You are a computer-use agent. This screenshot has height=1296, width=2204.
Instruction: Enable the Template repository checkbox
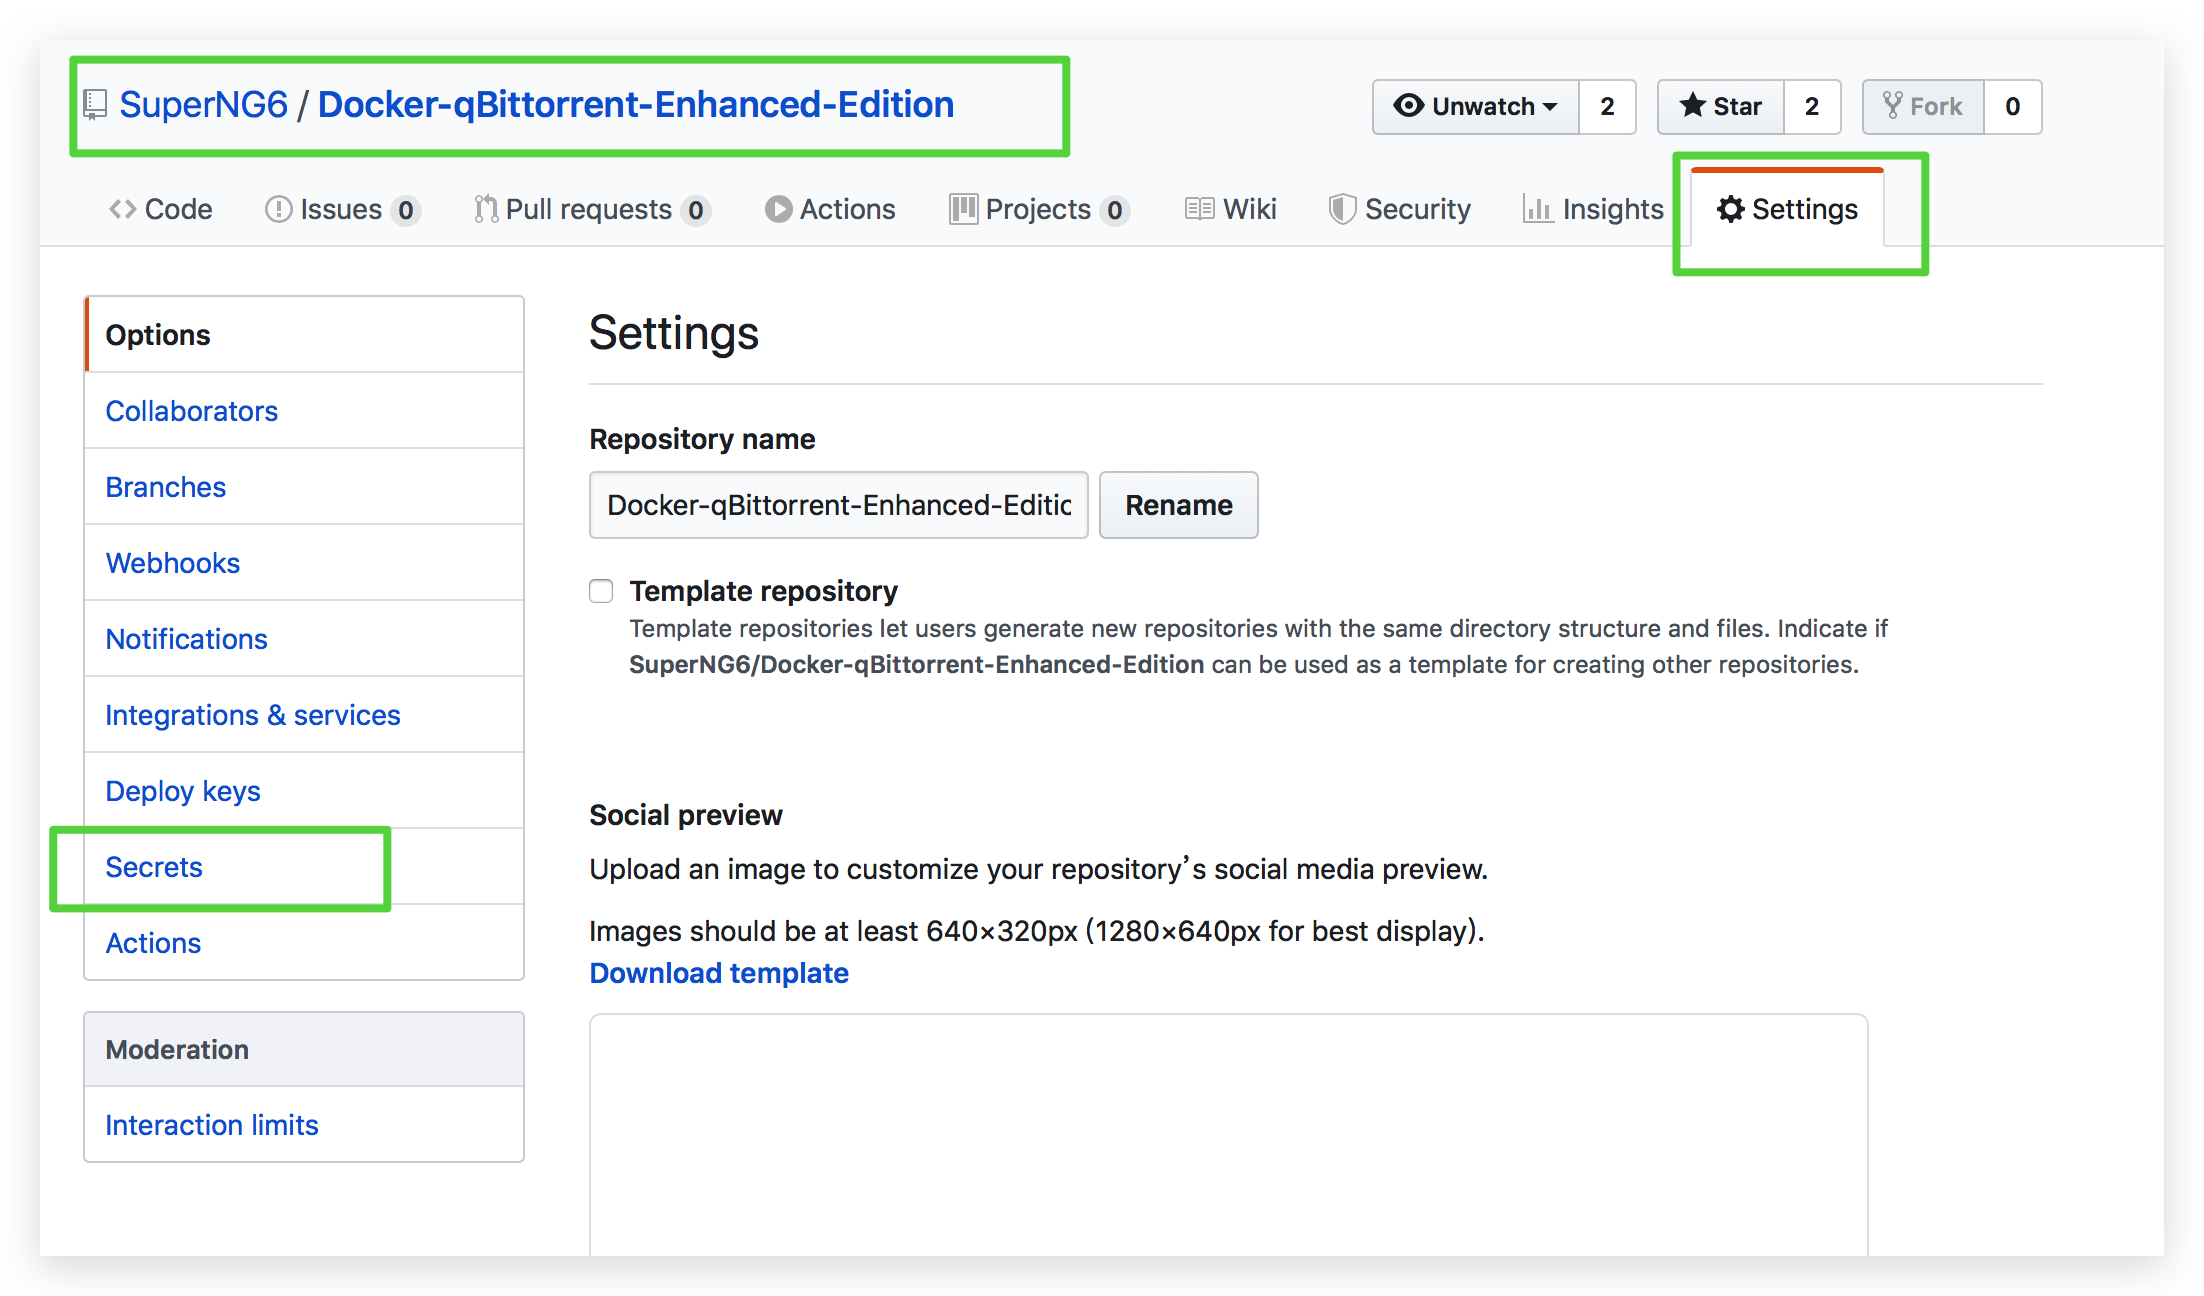click(601, 591)
